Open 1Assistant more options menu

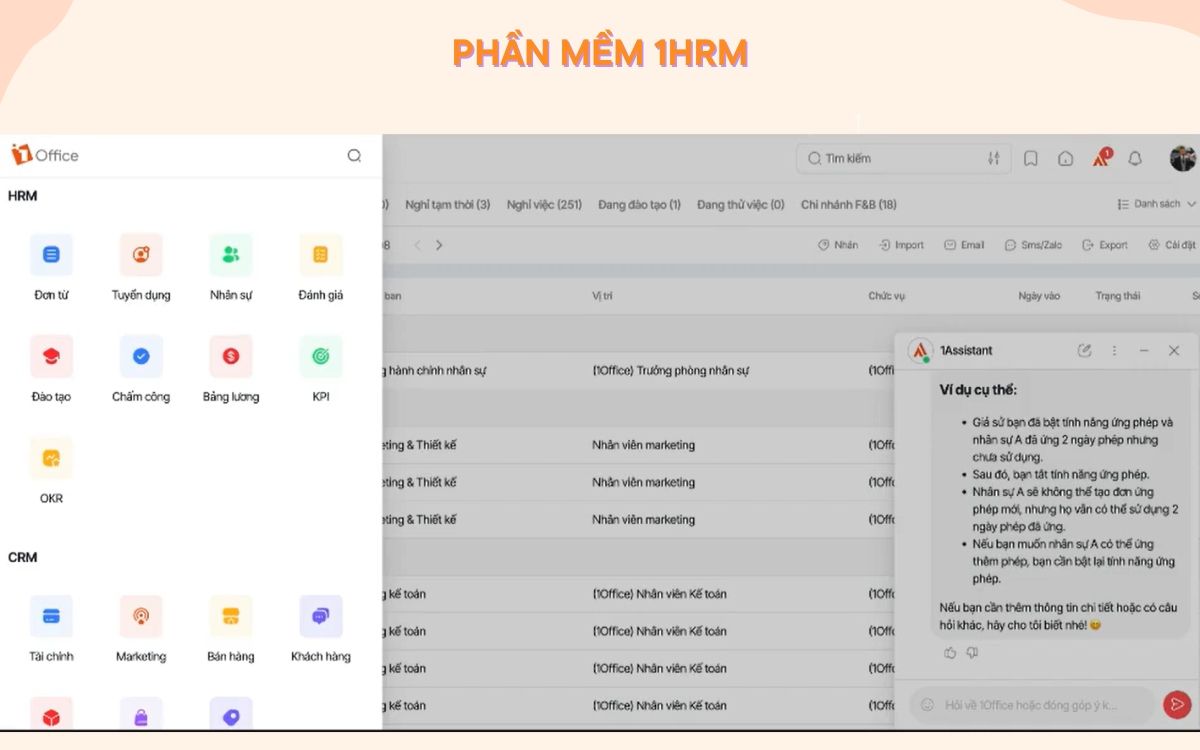[1114, 351]
